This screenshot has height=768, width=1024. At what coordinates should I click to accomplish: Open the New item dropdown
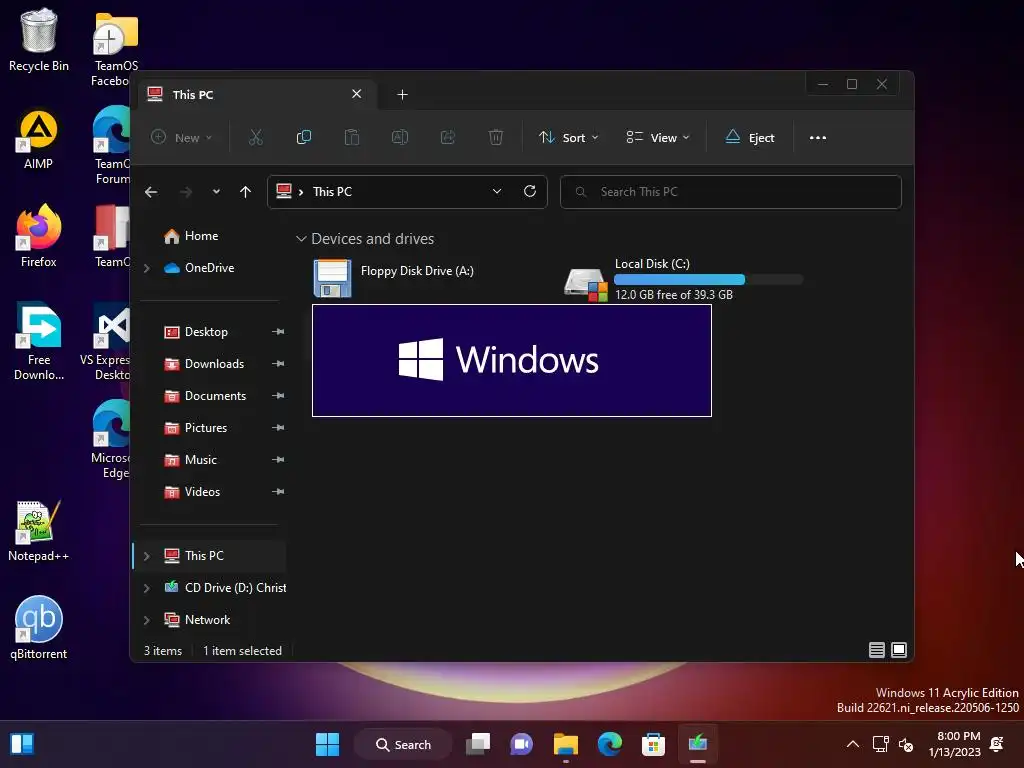tap(182, 138)
